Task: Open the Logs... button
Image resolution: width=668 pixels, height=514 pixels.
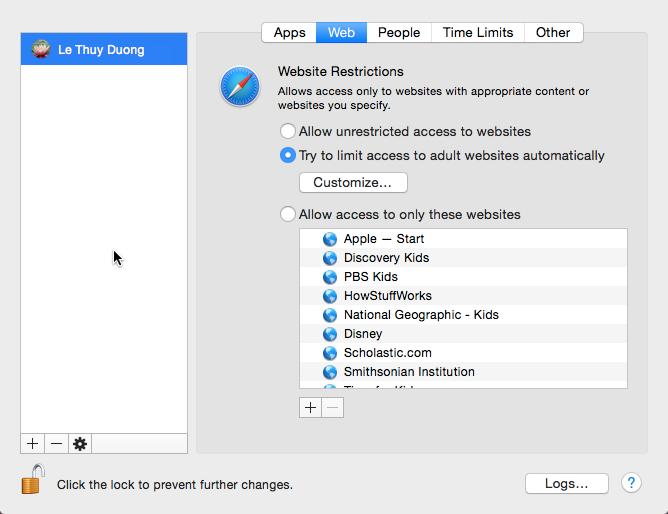Action: click(567, 483)
